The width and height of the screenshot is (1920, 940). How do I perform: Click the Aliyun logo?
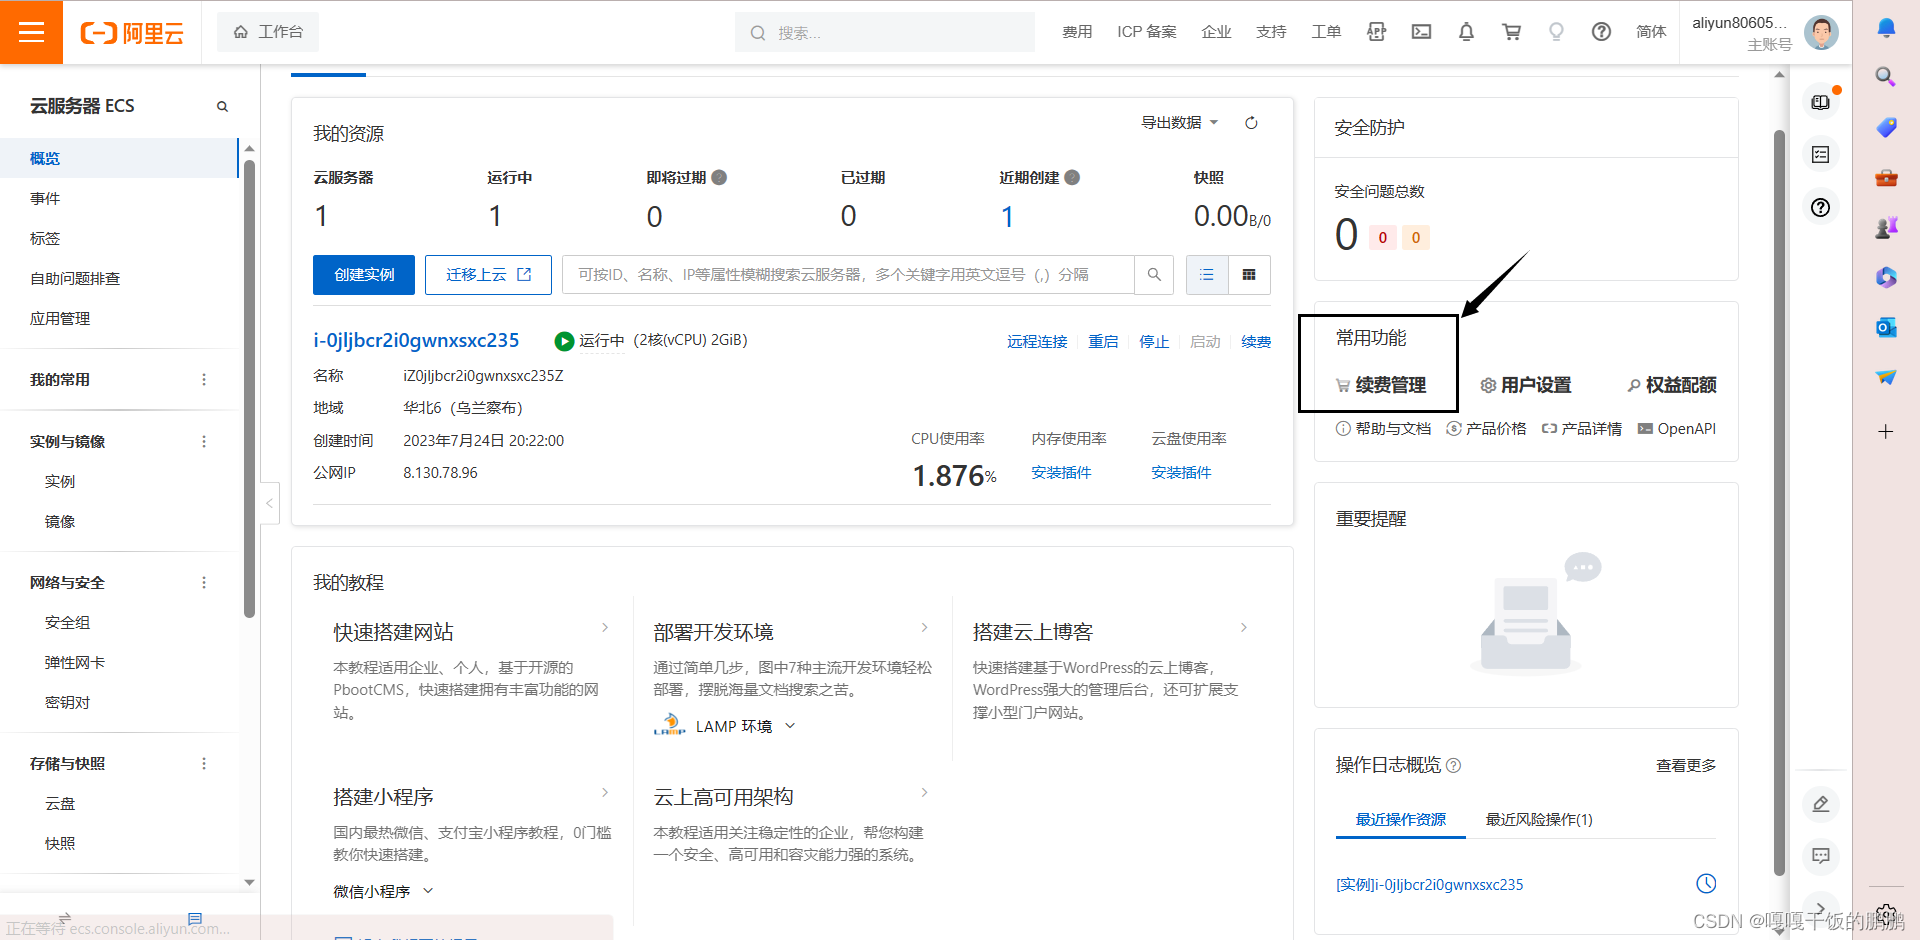point(132,33)
